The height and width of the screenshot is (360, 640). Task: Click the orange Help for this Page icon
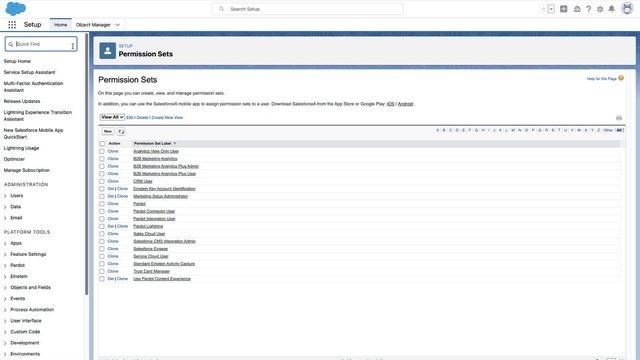coord(621,78)
